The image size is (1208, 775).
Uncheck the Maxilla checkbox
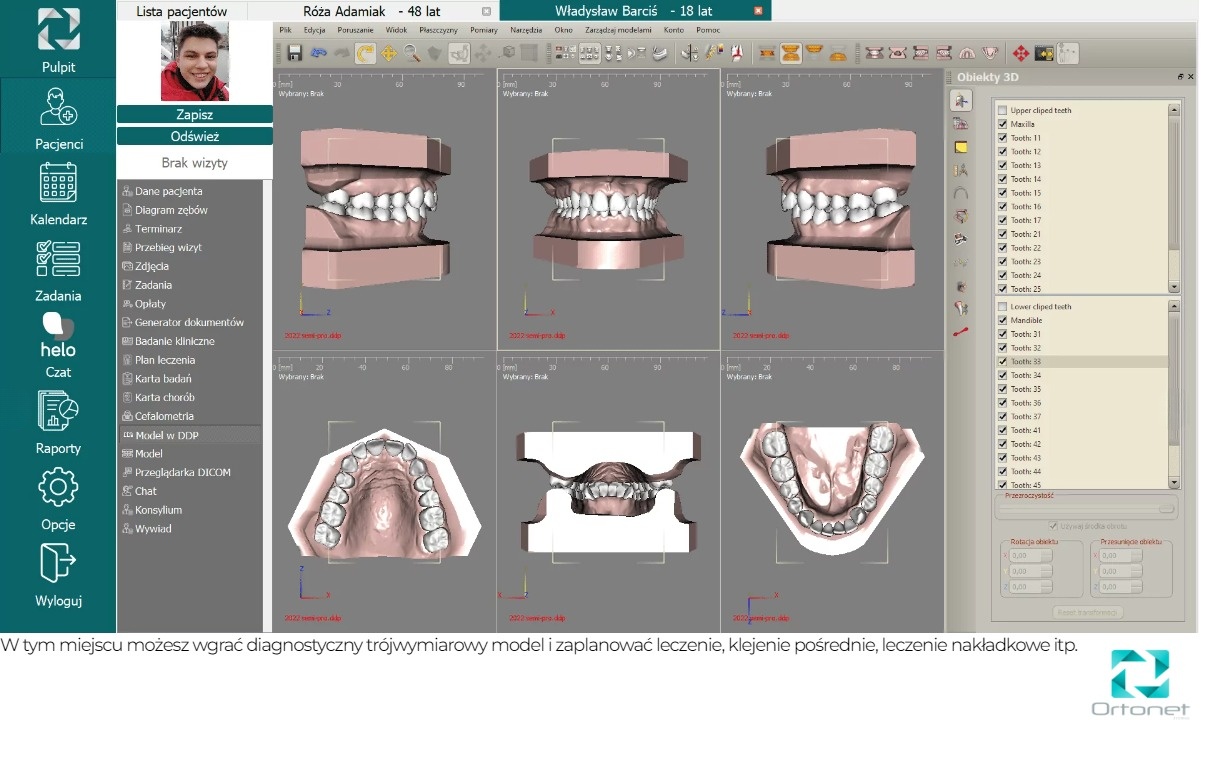[1002, 125]
